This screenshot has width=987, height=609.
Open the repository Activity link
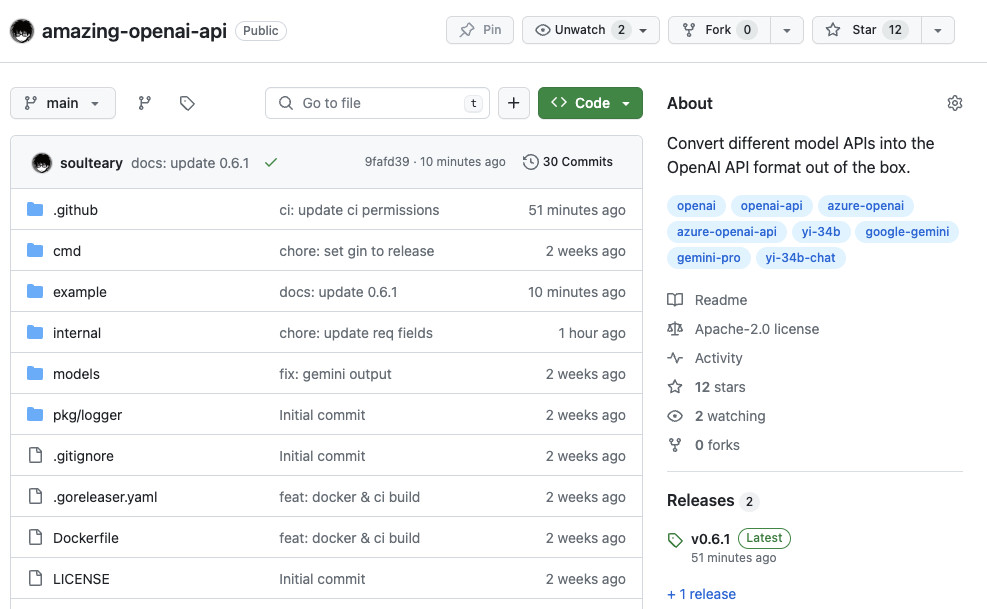[x=718, y=358]
